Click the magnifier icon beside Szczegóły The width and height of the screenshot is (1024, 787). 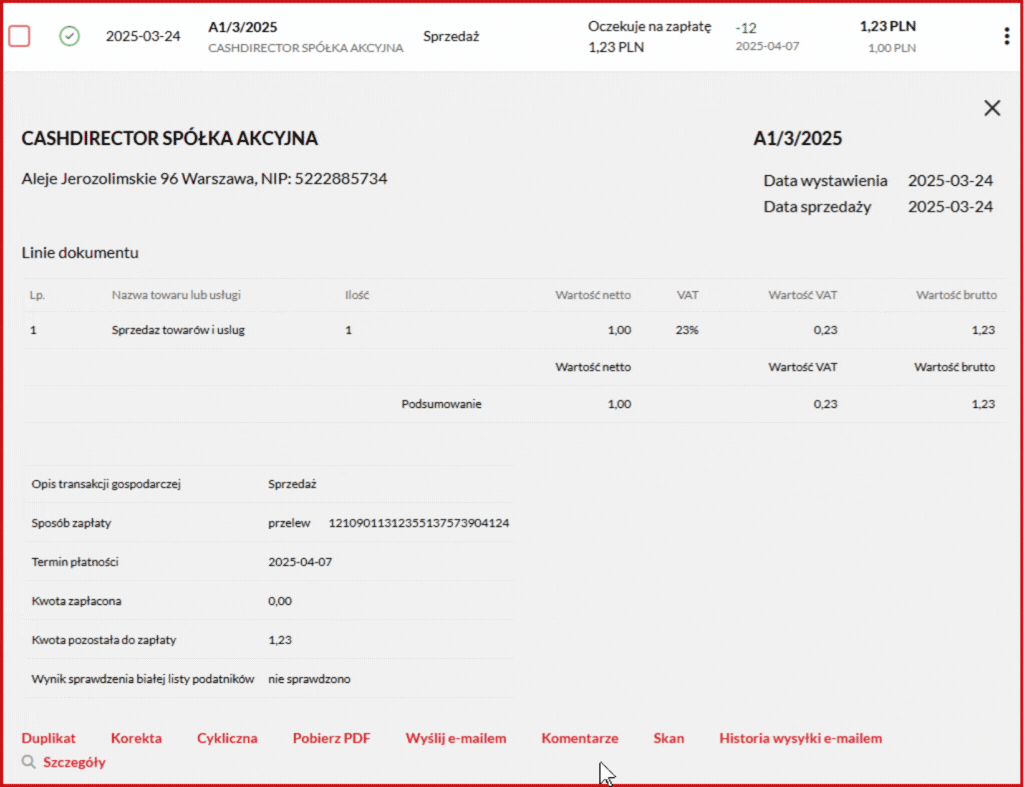pos(28,762)
